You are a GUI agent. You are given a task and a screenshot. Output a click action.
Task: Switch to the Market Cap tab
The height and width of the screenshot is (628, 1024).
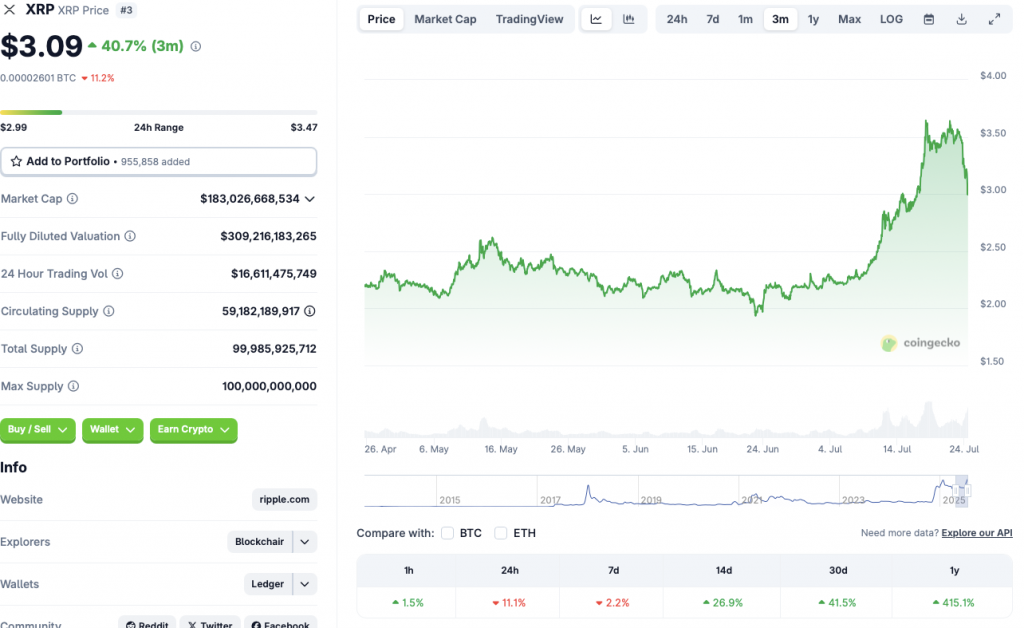click(x=444, y=18)
